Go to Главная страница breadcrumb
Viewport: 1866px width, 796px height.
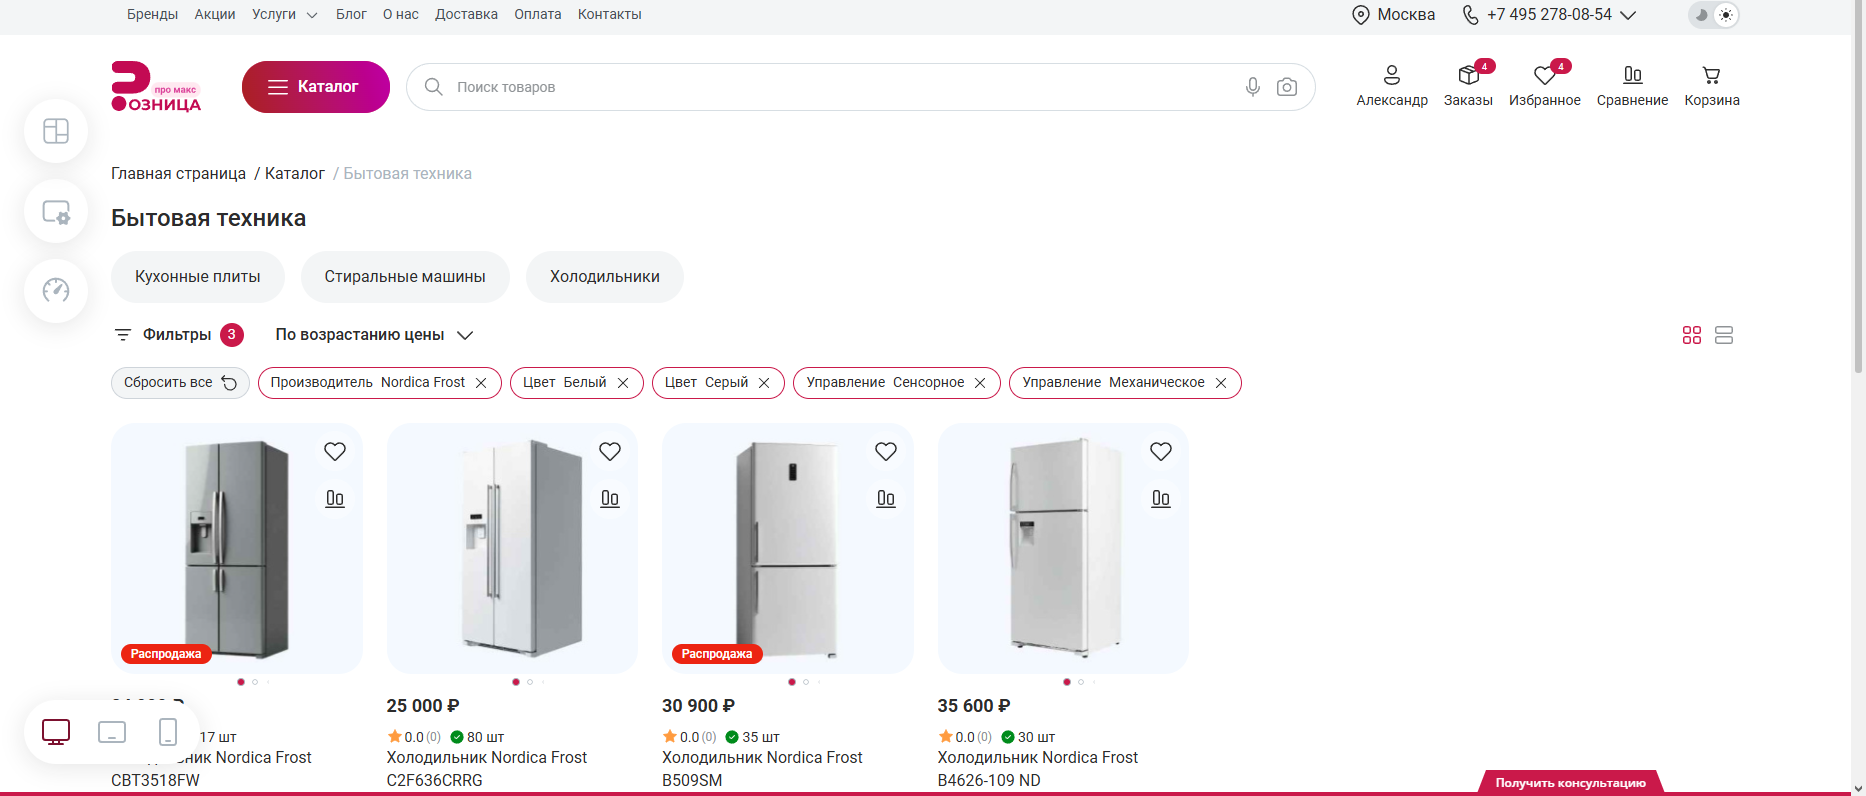(x=178, y=174)
